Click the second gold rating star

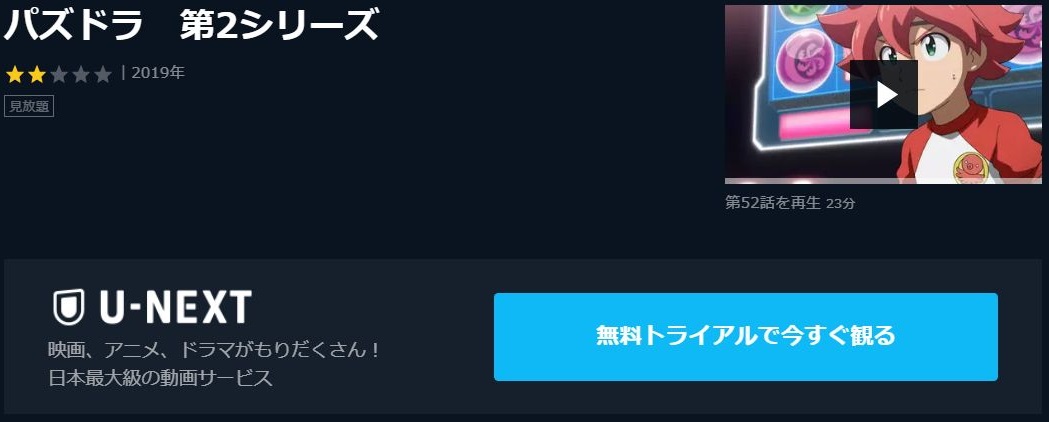click(37, 74)
